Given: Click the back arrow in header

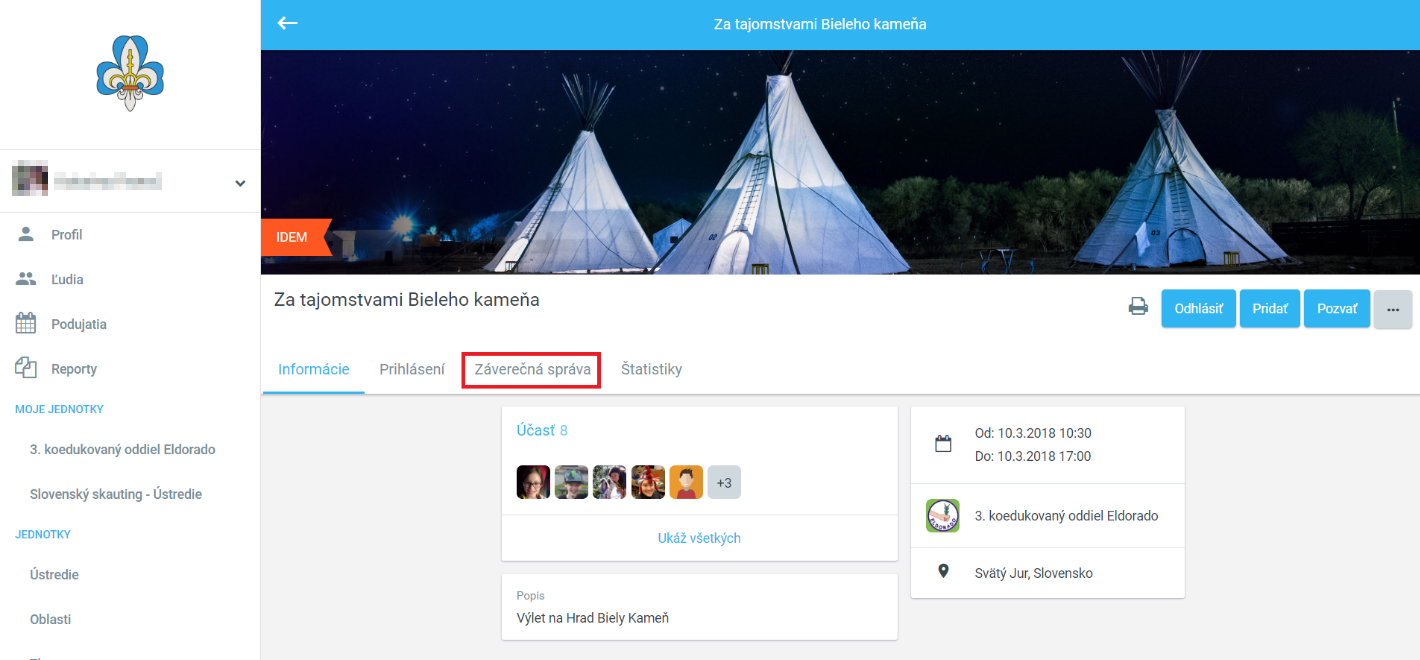Looking at the screenshot, I should click(x=288, y=23).
